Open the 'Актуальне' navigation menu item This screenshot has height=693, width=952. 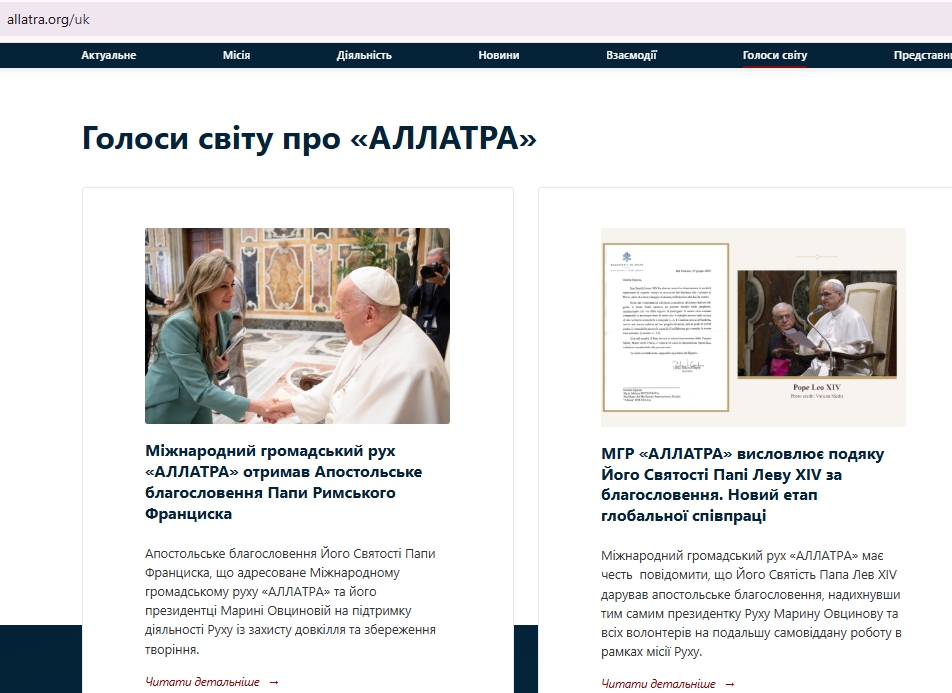pyautogui.click(x=108, y=56)
